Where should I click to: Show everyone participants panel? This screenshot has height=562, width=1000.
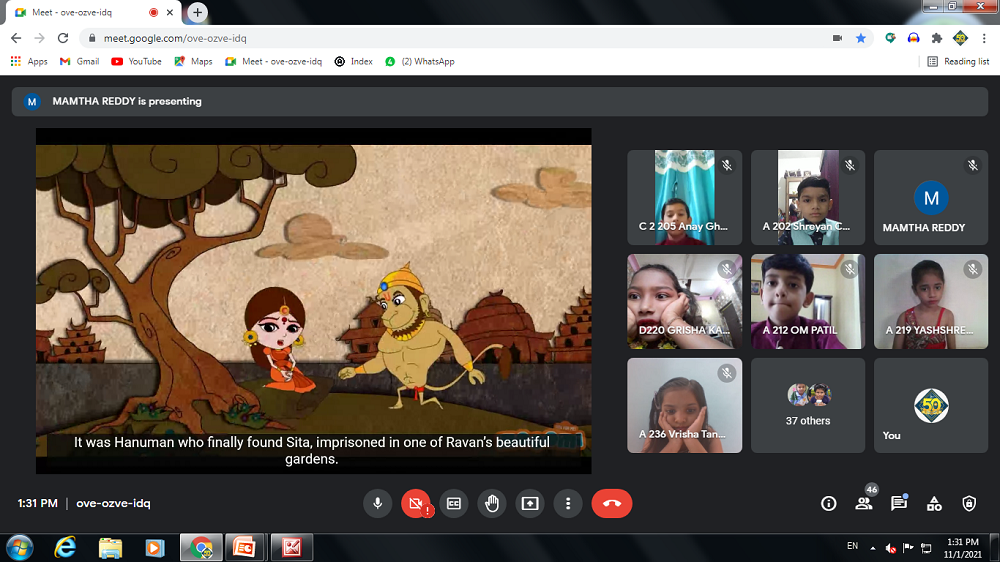pyautogui.click(x=863, y=504)
